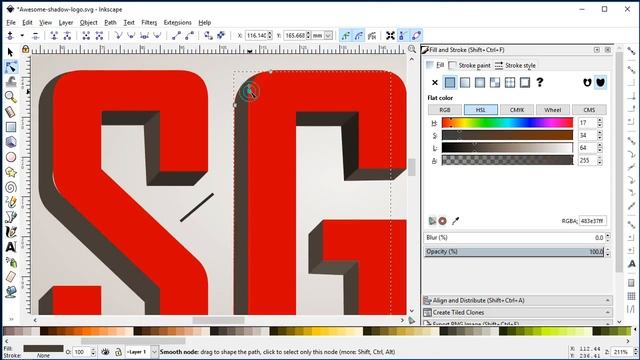Make selected nodes smooth

pos(131,36)
